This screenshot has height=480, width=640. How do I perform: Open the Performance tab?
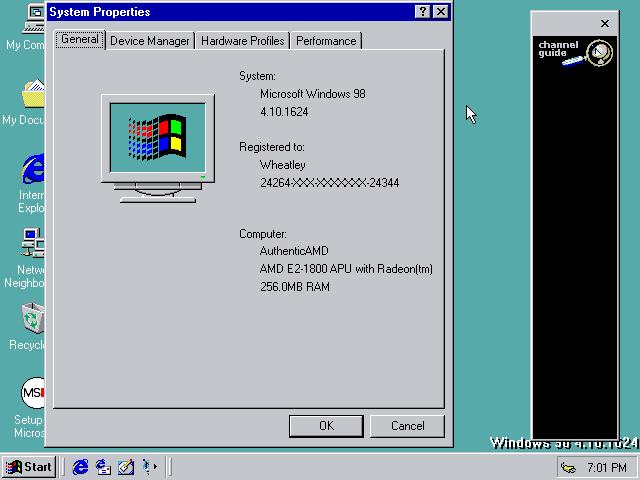pos(326,41)
